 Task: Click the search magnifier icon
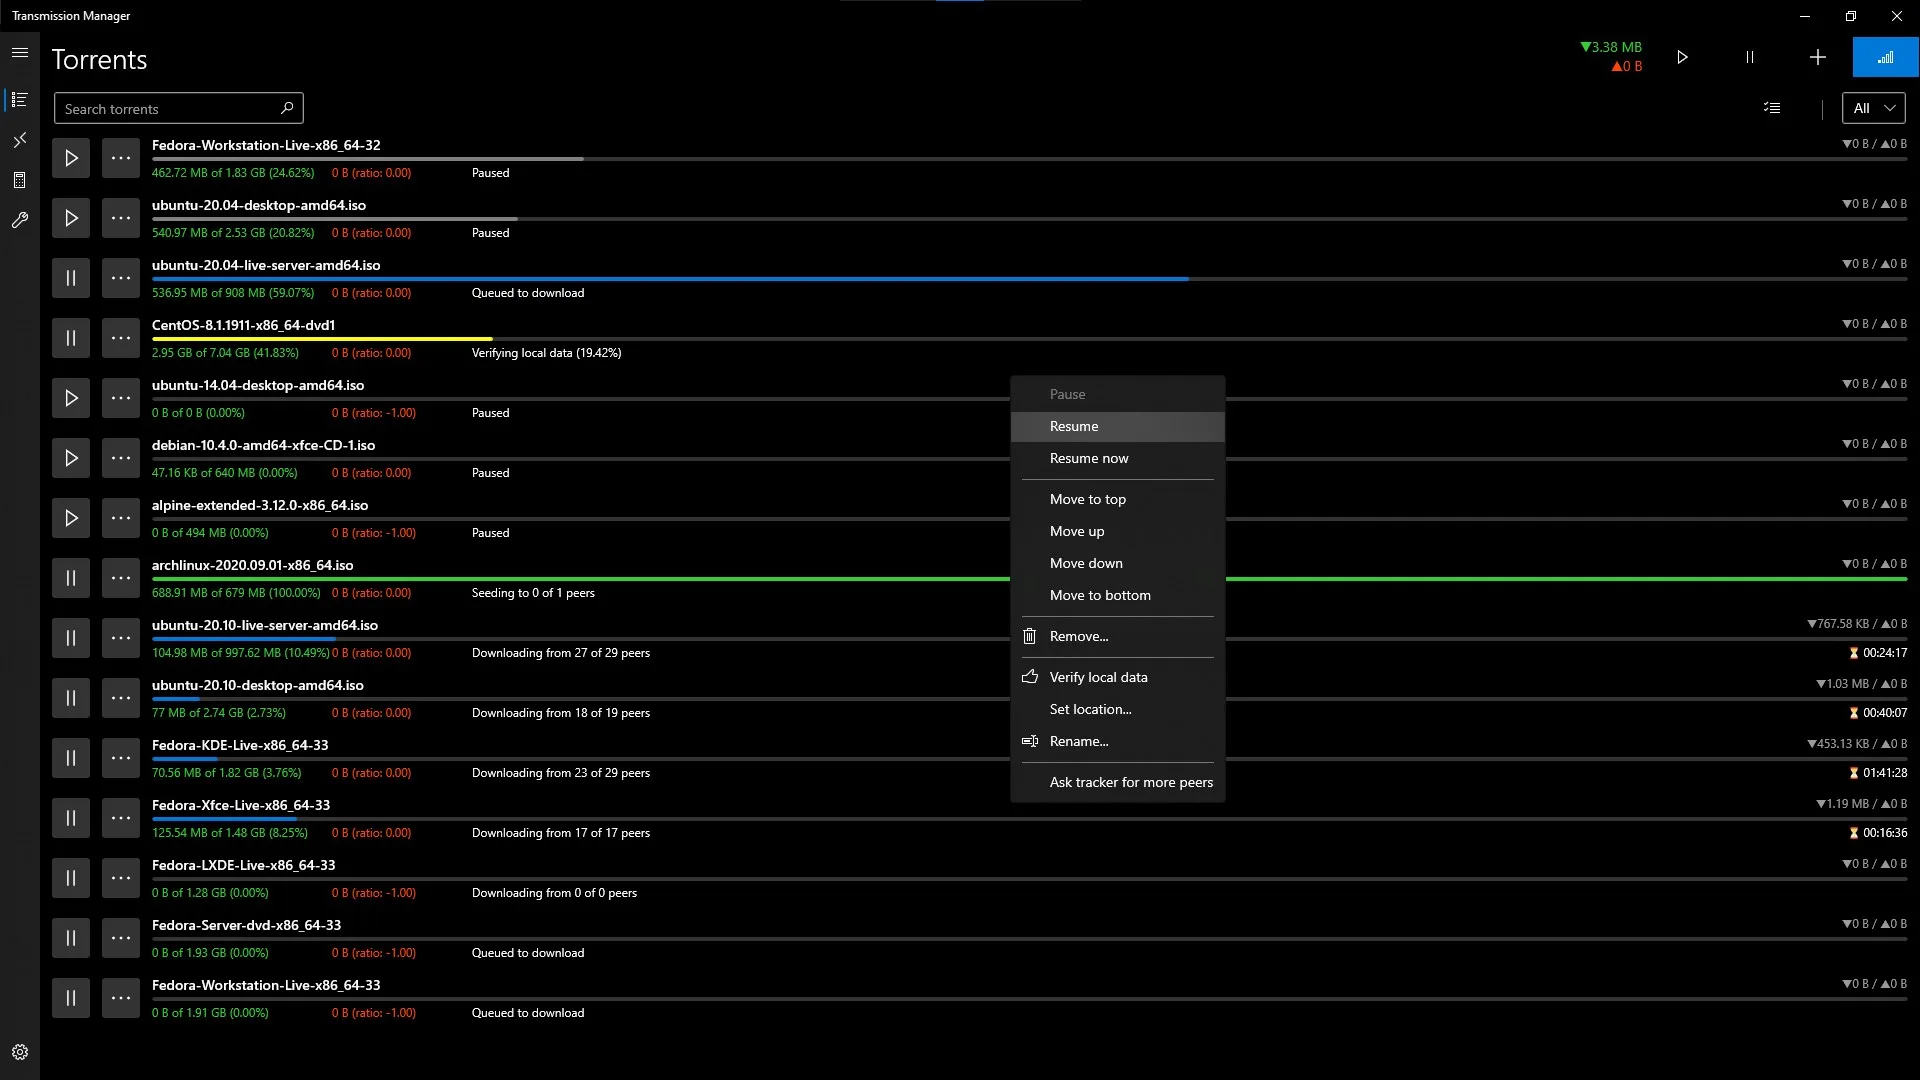click(x=287, y=108)
